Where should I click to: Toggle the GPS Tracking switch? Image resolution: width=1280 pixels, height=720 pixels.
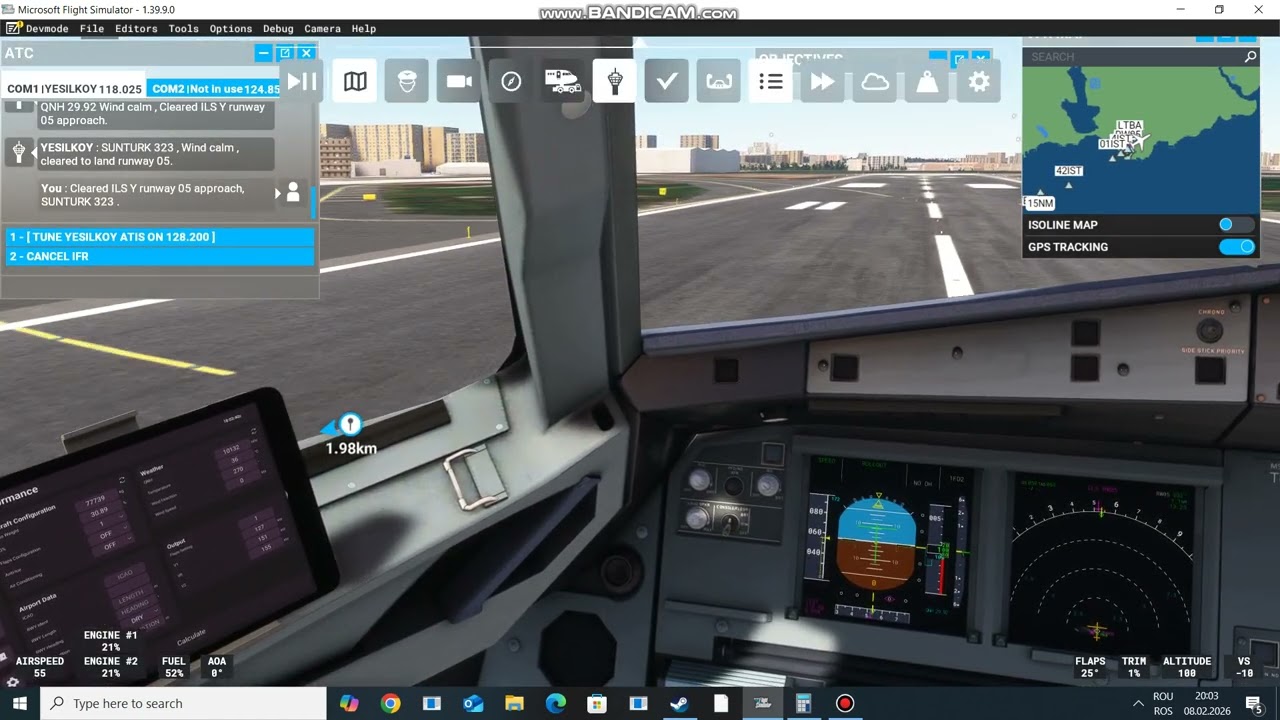[1236, 247]
